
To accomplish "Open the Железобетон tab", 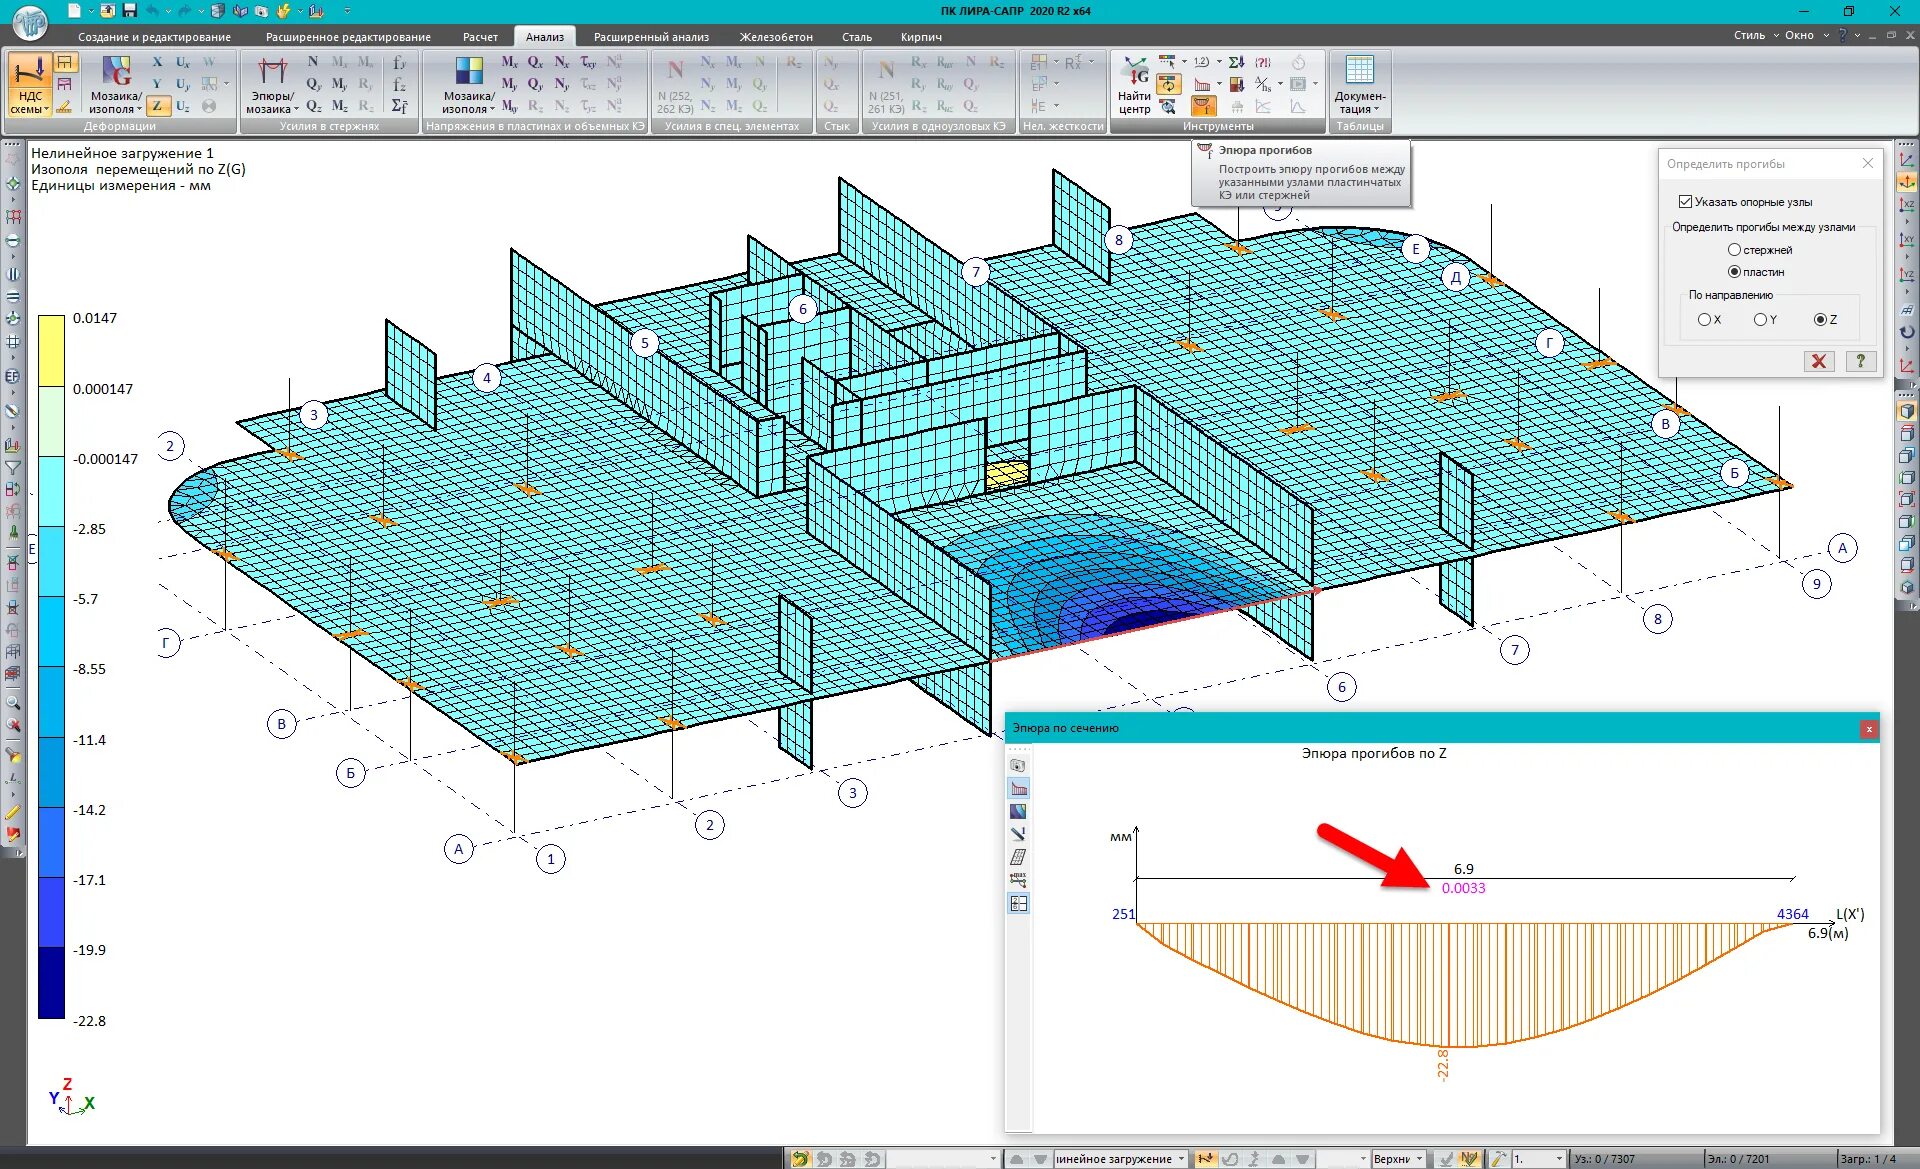I will 776,37.
